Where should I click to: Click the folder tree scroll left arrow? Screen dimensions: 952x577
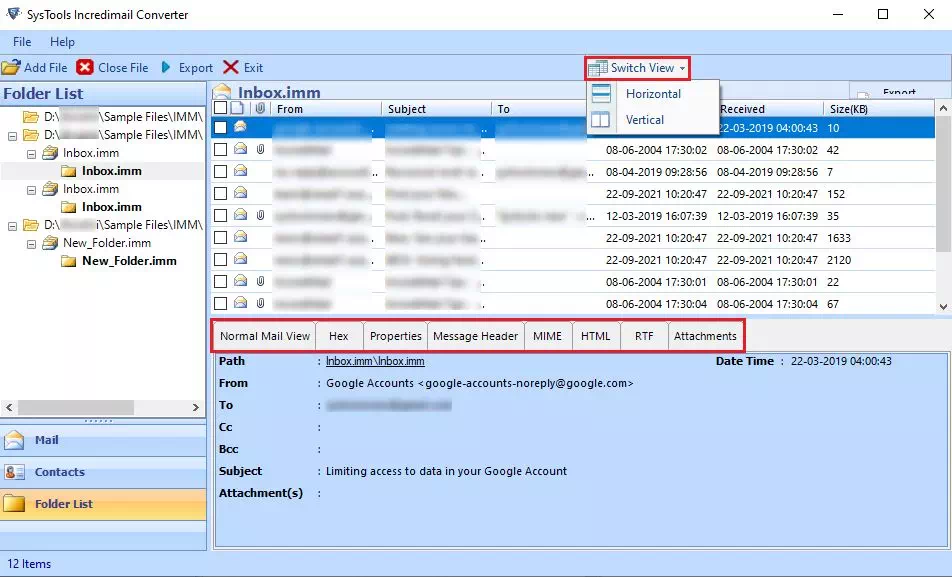click(8, 407)
